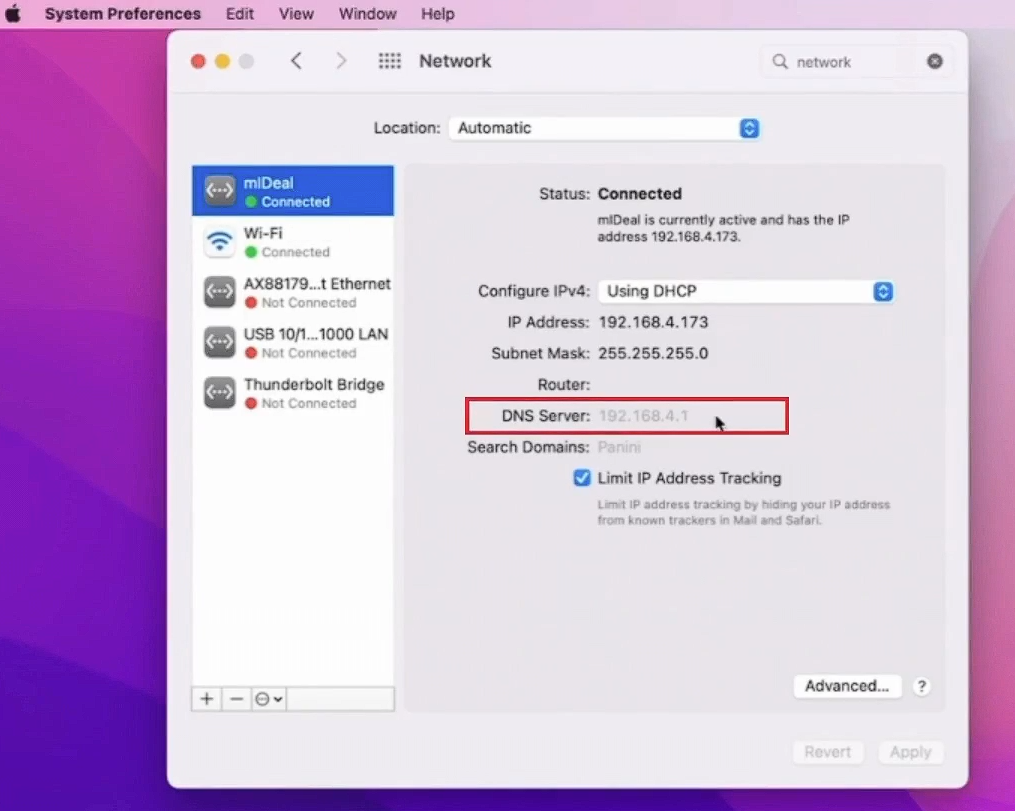Open the service action menu with chevron
1015x811 pixels.
(268, 699)
